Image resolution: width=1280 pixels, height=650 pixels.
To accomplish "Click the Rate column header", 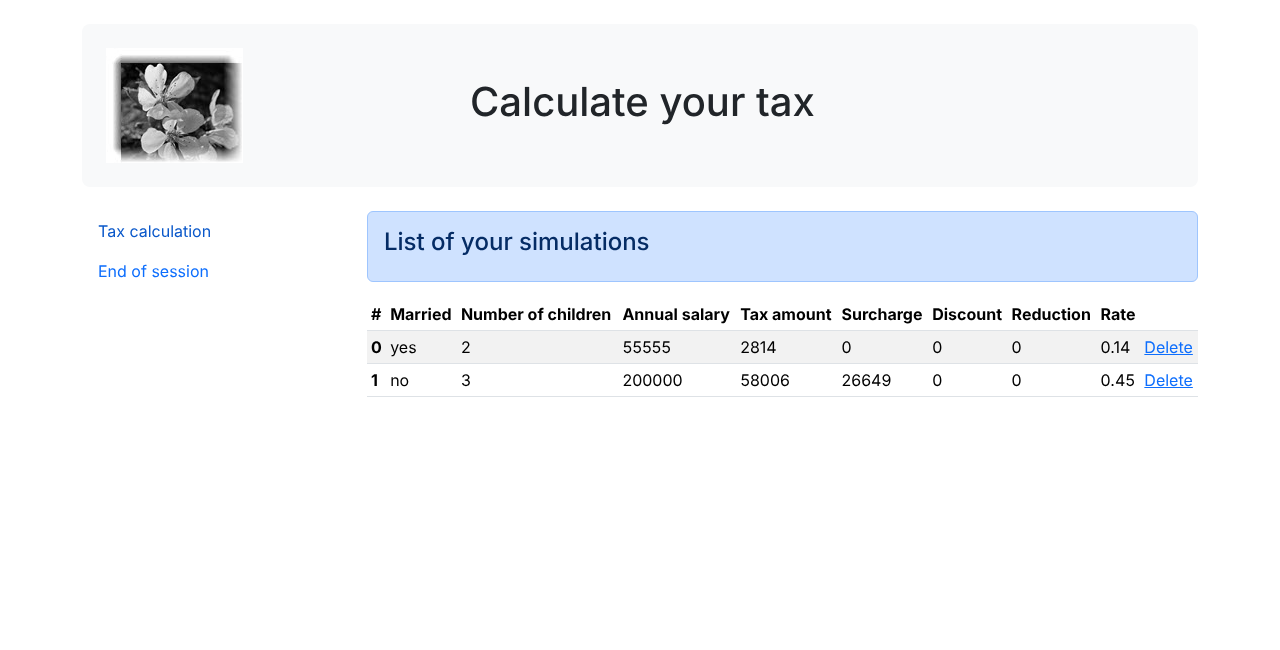I will [x=1118, y=314].
